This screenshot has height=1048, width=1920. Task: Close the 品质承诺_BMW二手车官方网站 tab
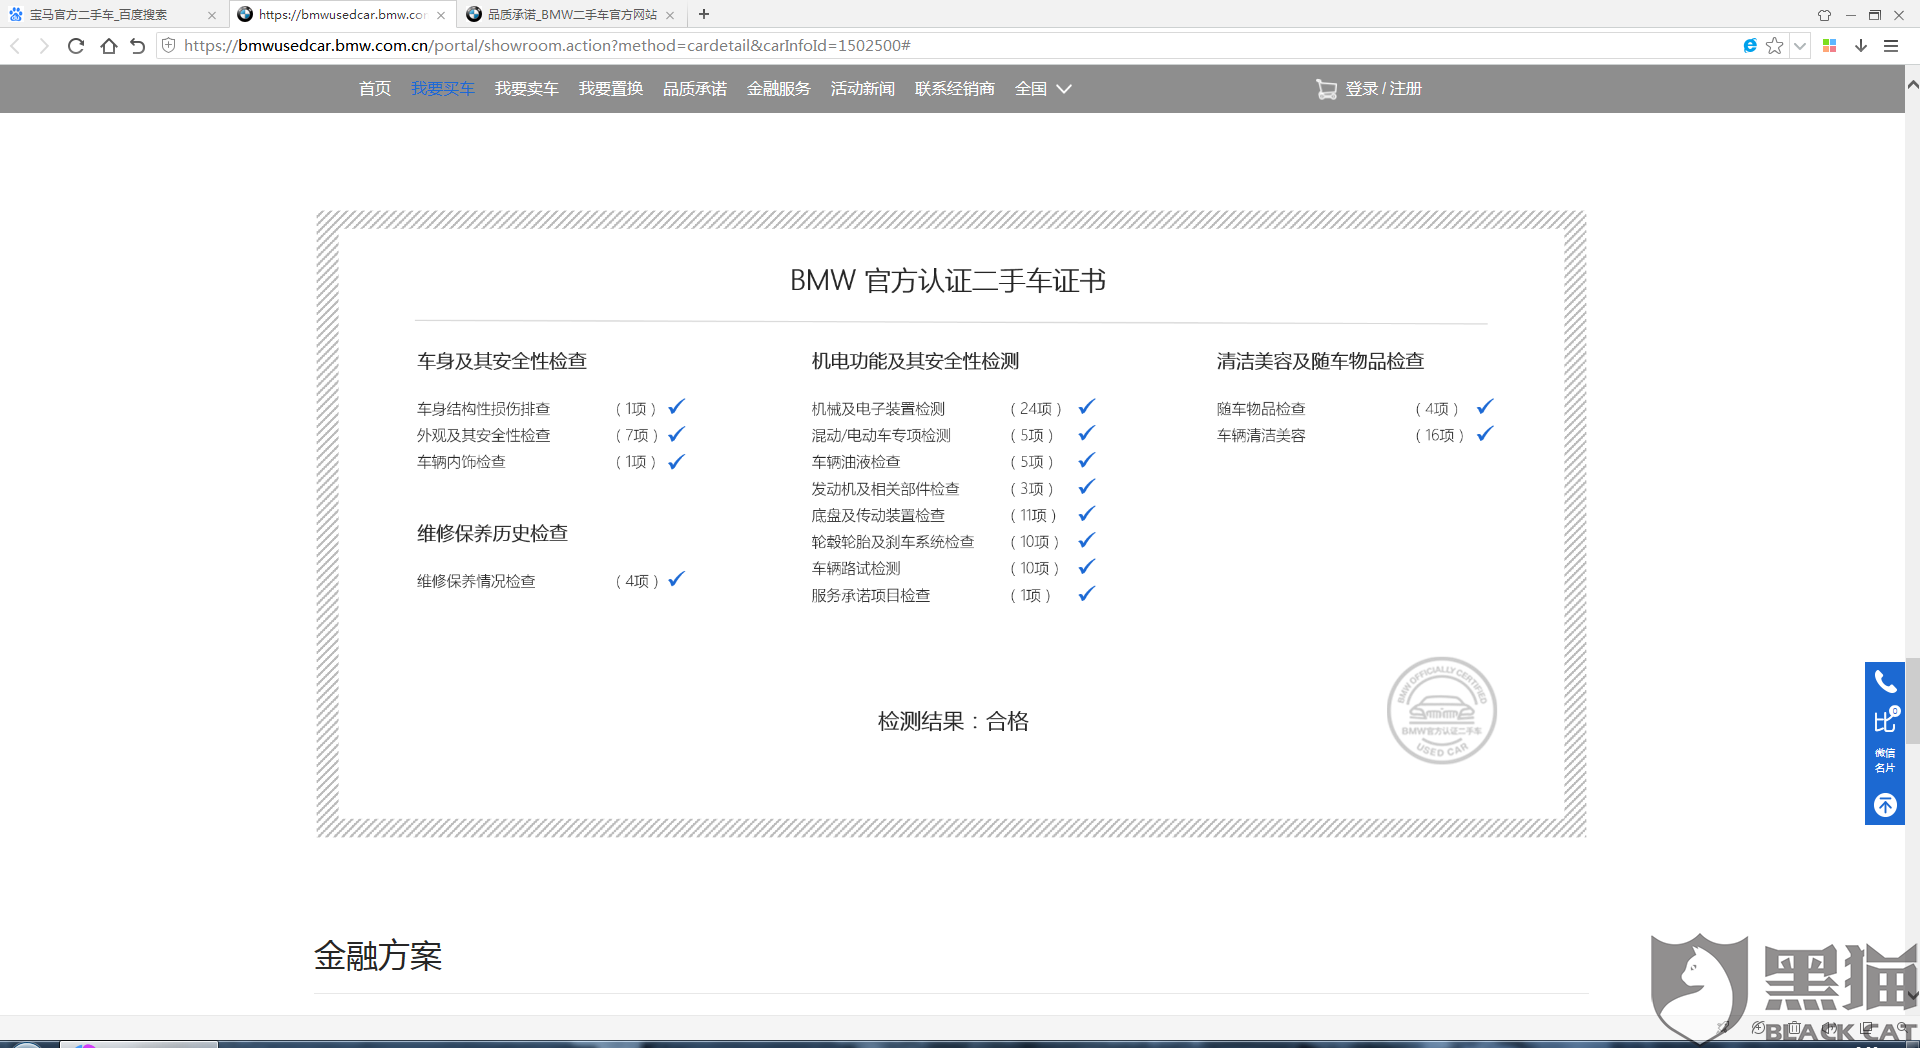pyautogui.click(x=670, y=15)
